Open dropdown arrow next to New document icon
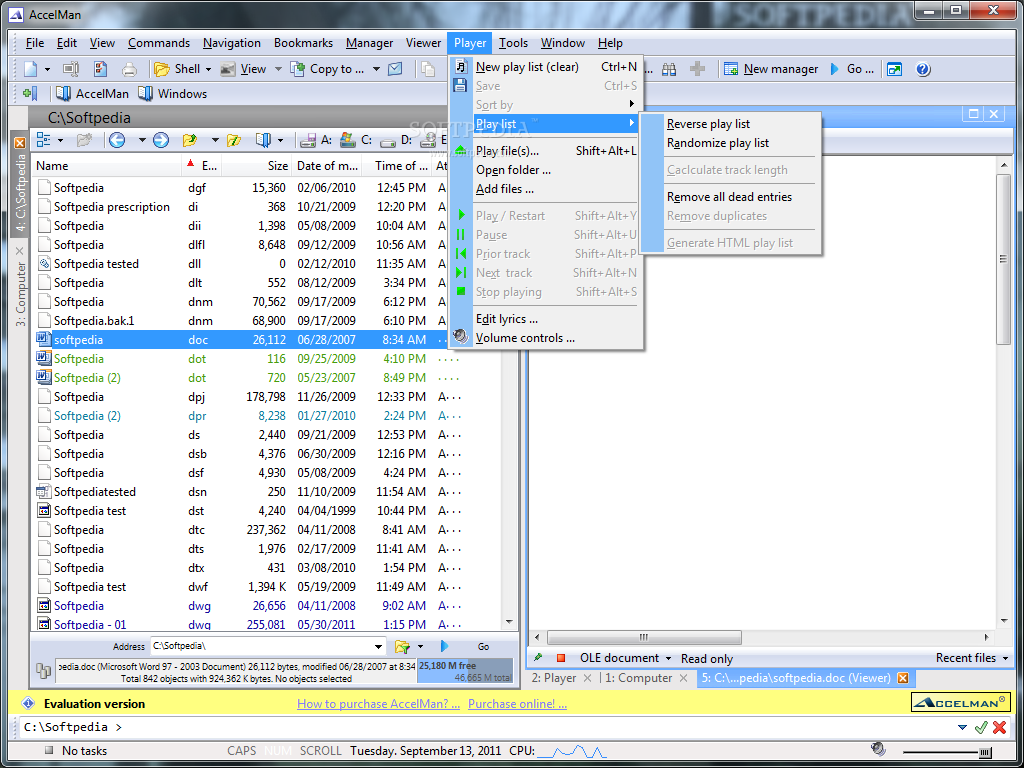 click(47, 69)
